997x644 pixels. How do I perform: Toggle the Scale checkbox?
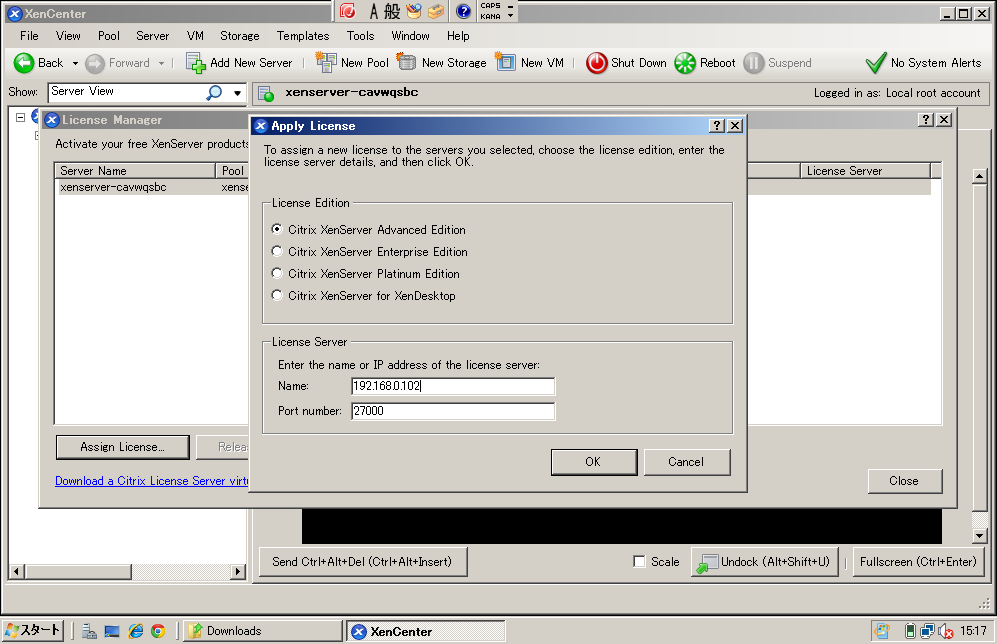[639, 561]
